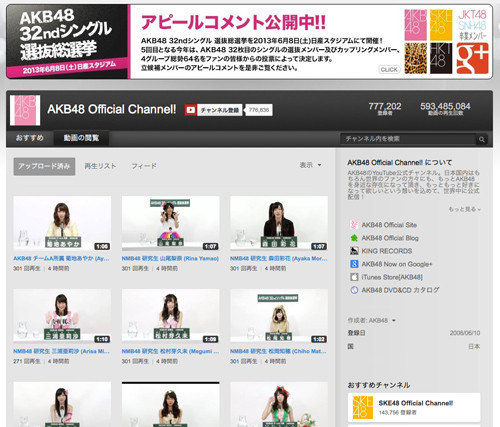Click the 777,202 subscribers count
The image size is (500, 427).
[x=385, y=107]
